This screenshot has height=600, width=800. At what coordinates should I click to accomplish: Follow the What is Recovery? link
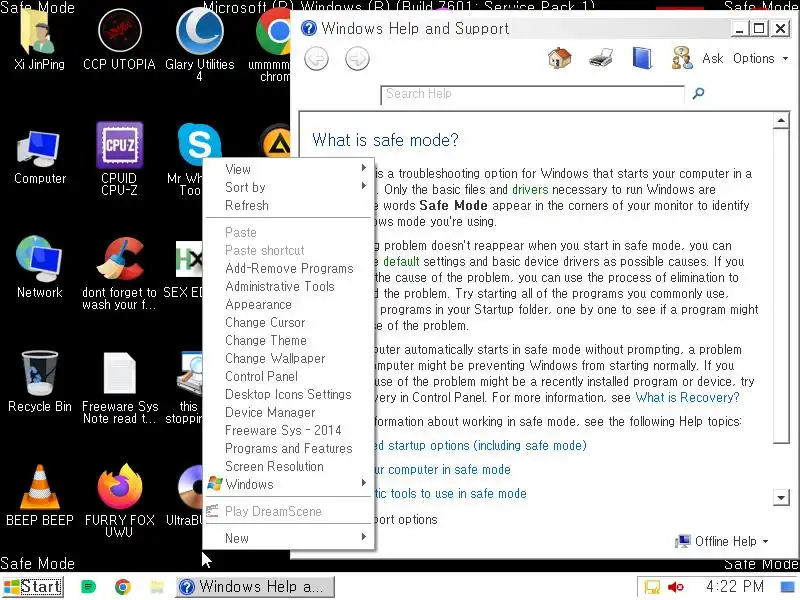click(x=687, y=397)
